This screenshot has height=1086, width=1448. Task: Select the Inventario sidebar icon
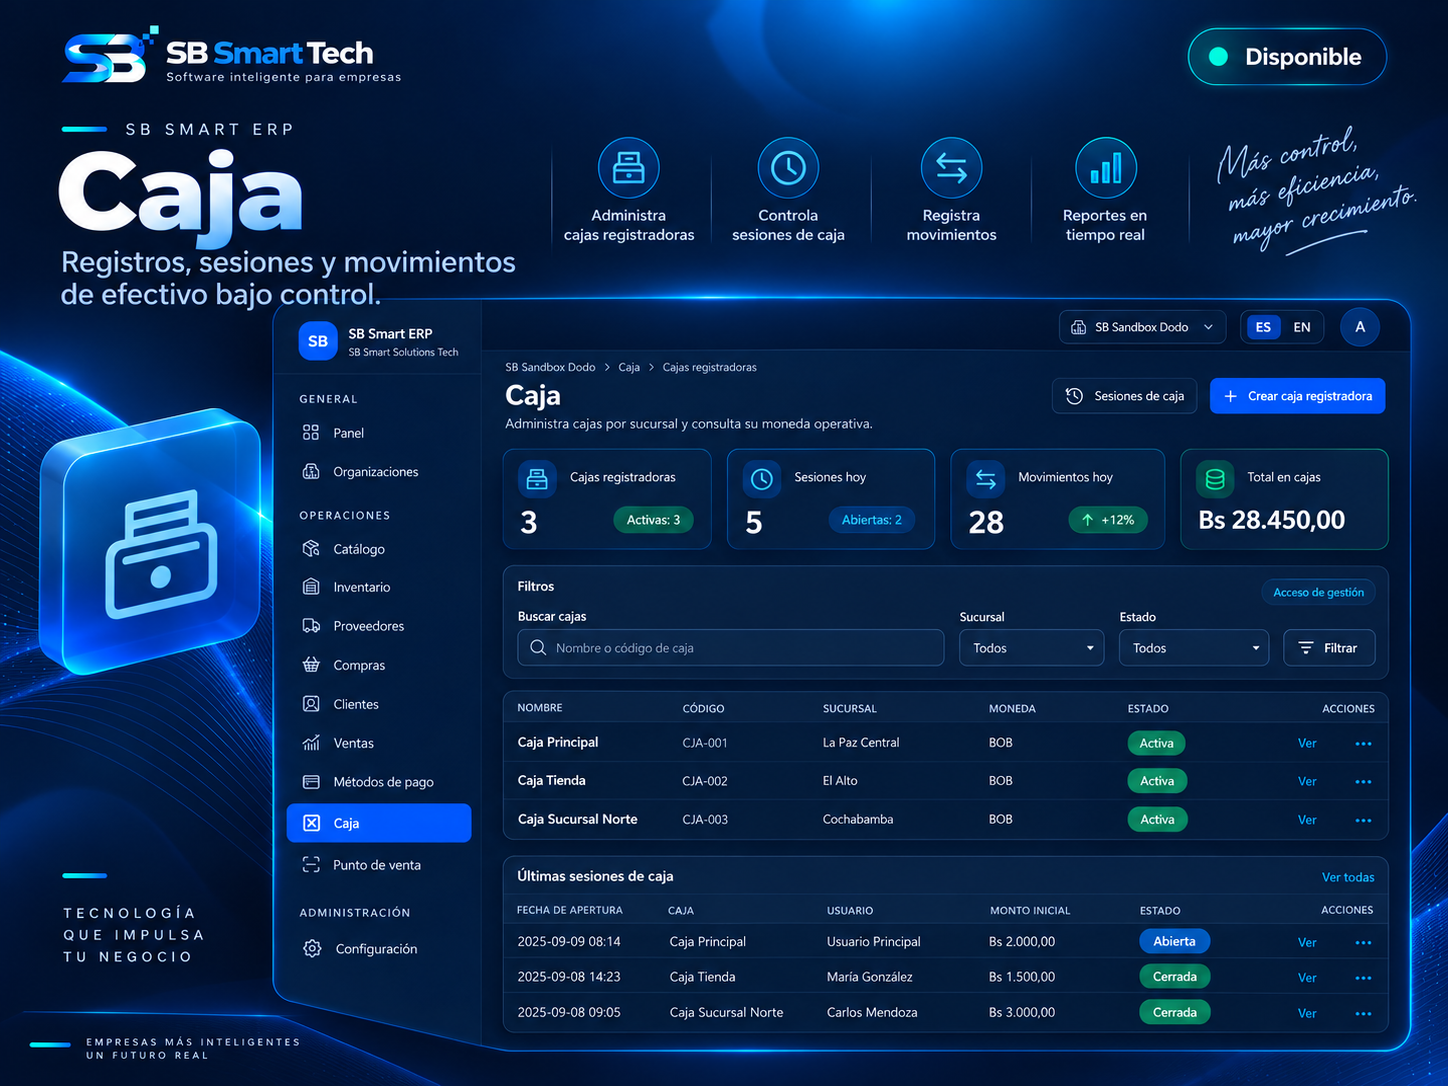coord(311,587)
